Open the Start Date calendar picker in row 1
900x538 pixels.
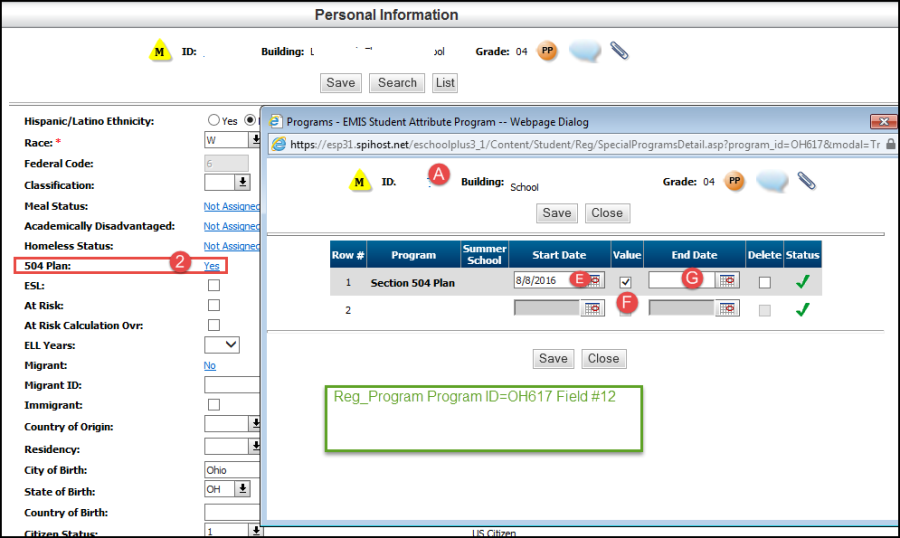tap(594, 282)
